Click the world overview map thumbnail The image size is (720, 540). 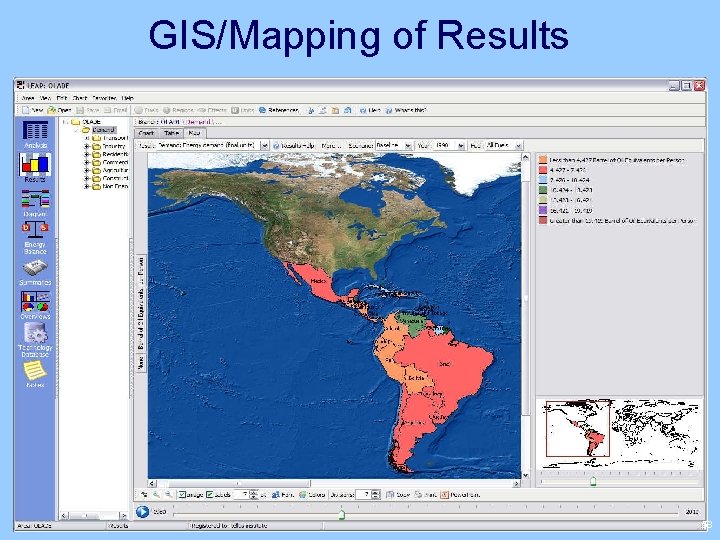[x=620, y=433]
